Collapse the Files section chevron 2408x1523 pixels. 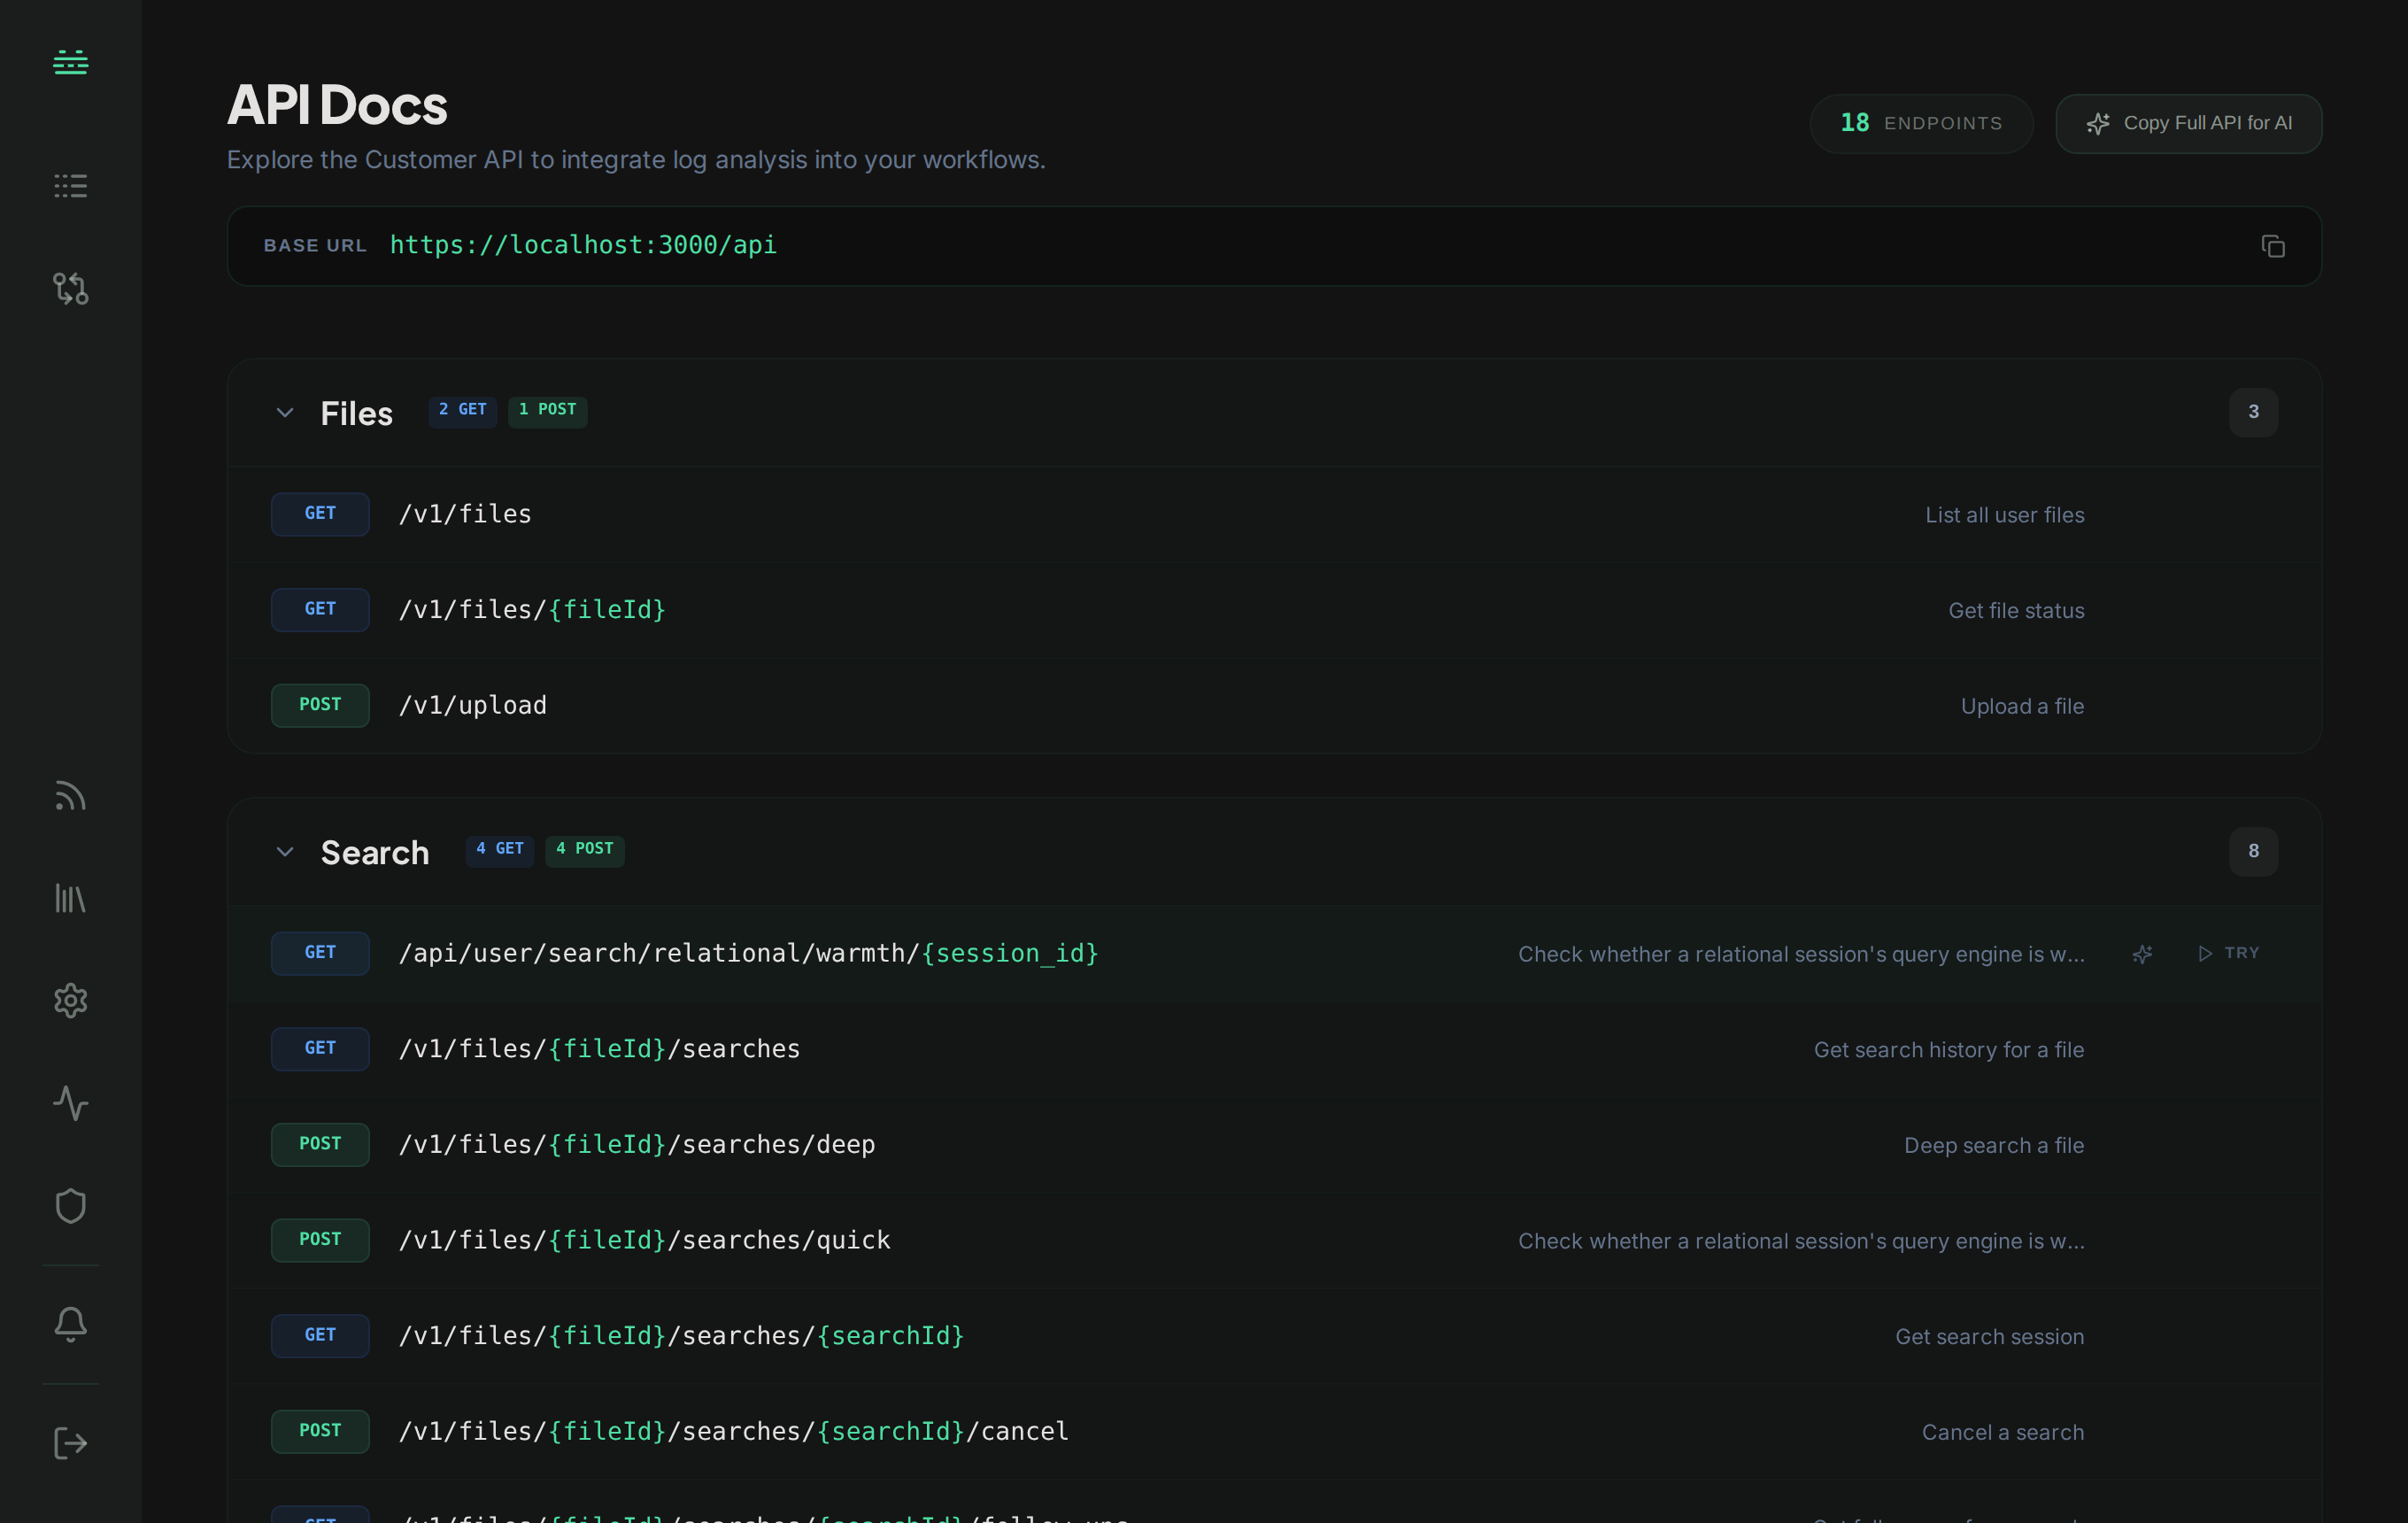tap(285, 412)
